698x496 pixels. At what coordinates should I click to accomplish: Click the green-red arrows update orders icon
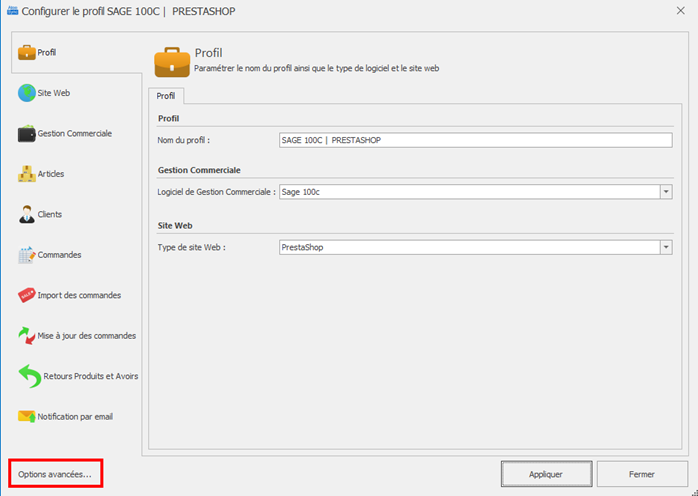[x=27, y=336]
